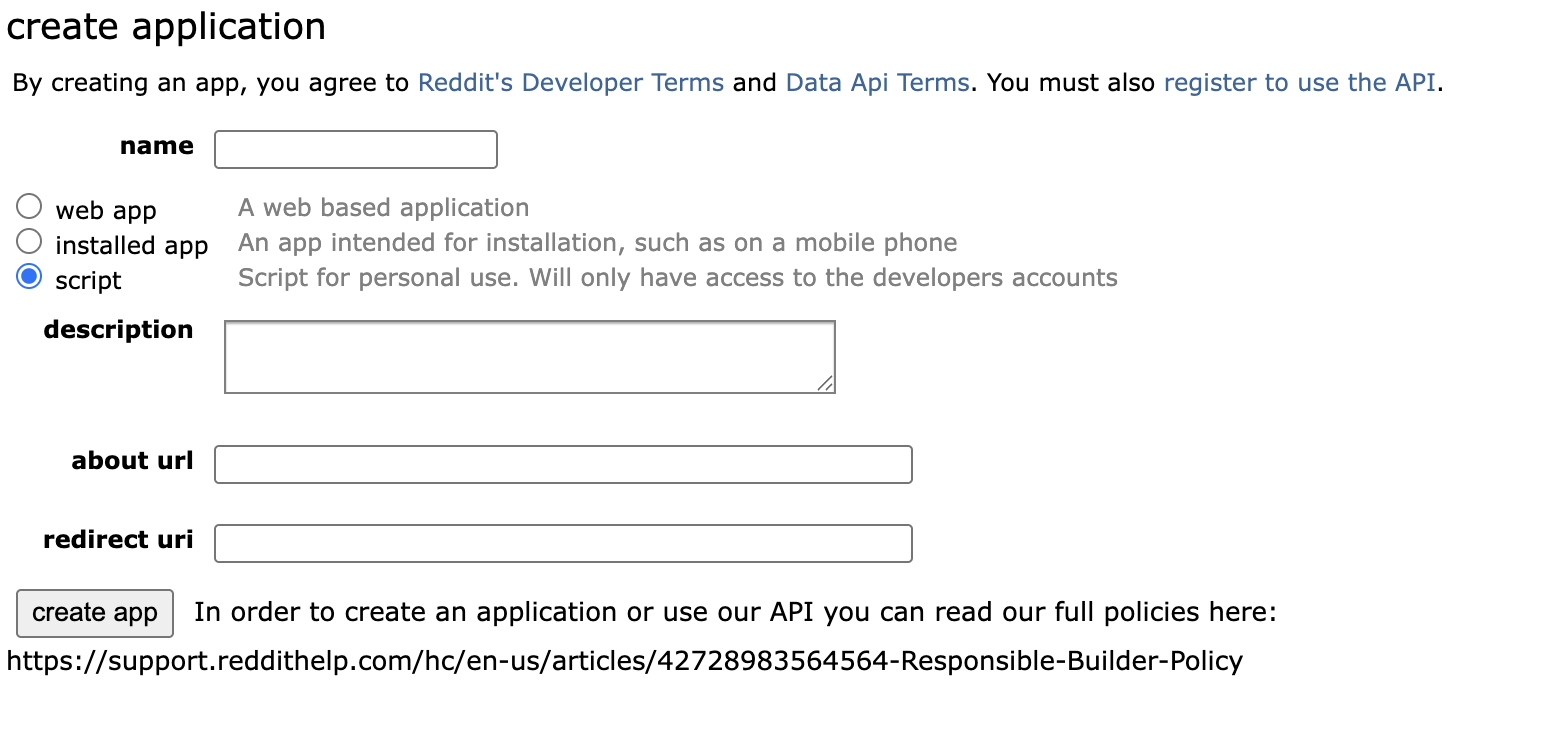Focus the description text area
Image resolution: width=1550 pixels, height=734 pixels.
[x=528, y=356]
